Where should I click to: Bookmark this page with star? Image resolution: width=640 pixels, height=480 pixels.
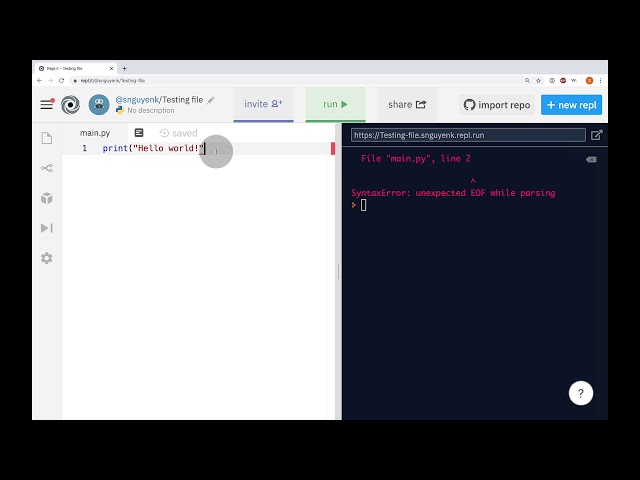538,81
